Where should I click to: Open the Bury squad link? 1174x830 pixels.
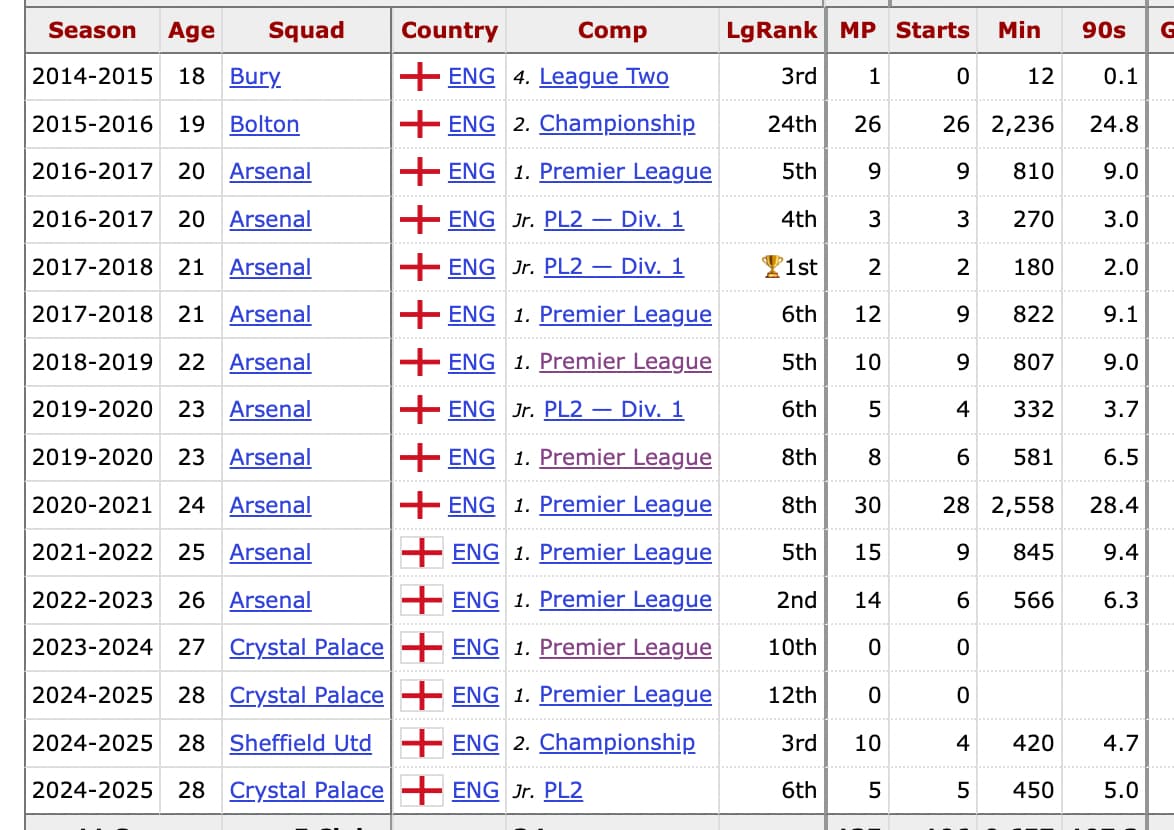(x=255, y=76)
